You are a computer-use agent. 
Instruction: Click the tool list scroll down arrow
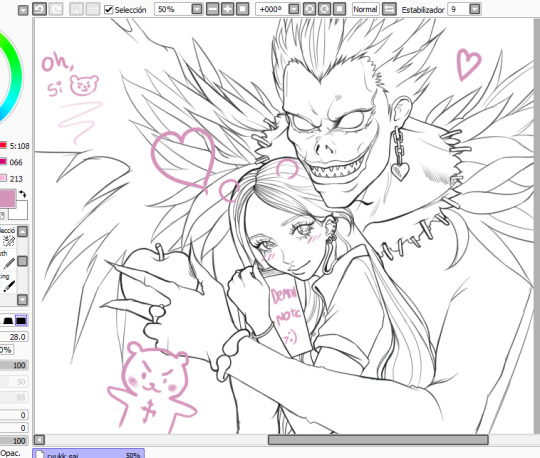click(22, 300)
